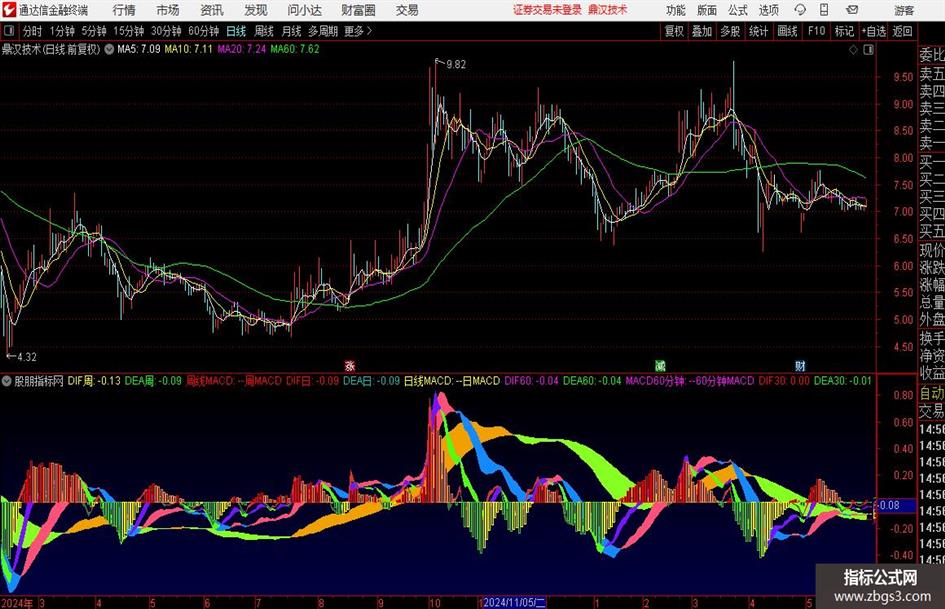The image size is (945, 609).
Task: Open the 行情 menu
Action: click(124, 10)
